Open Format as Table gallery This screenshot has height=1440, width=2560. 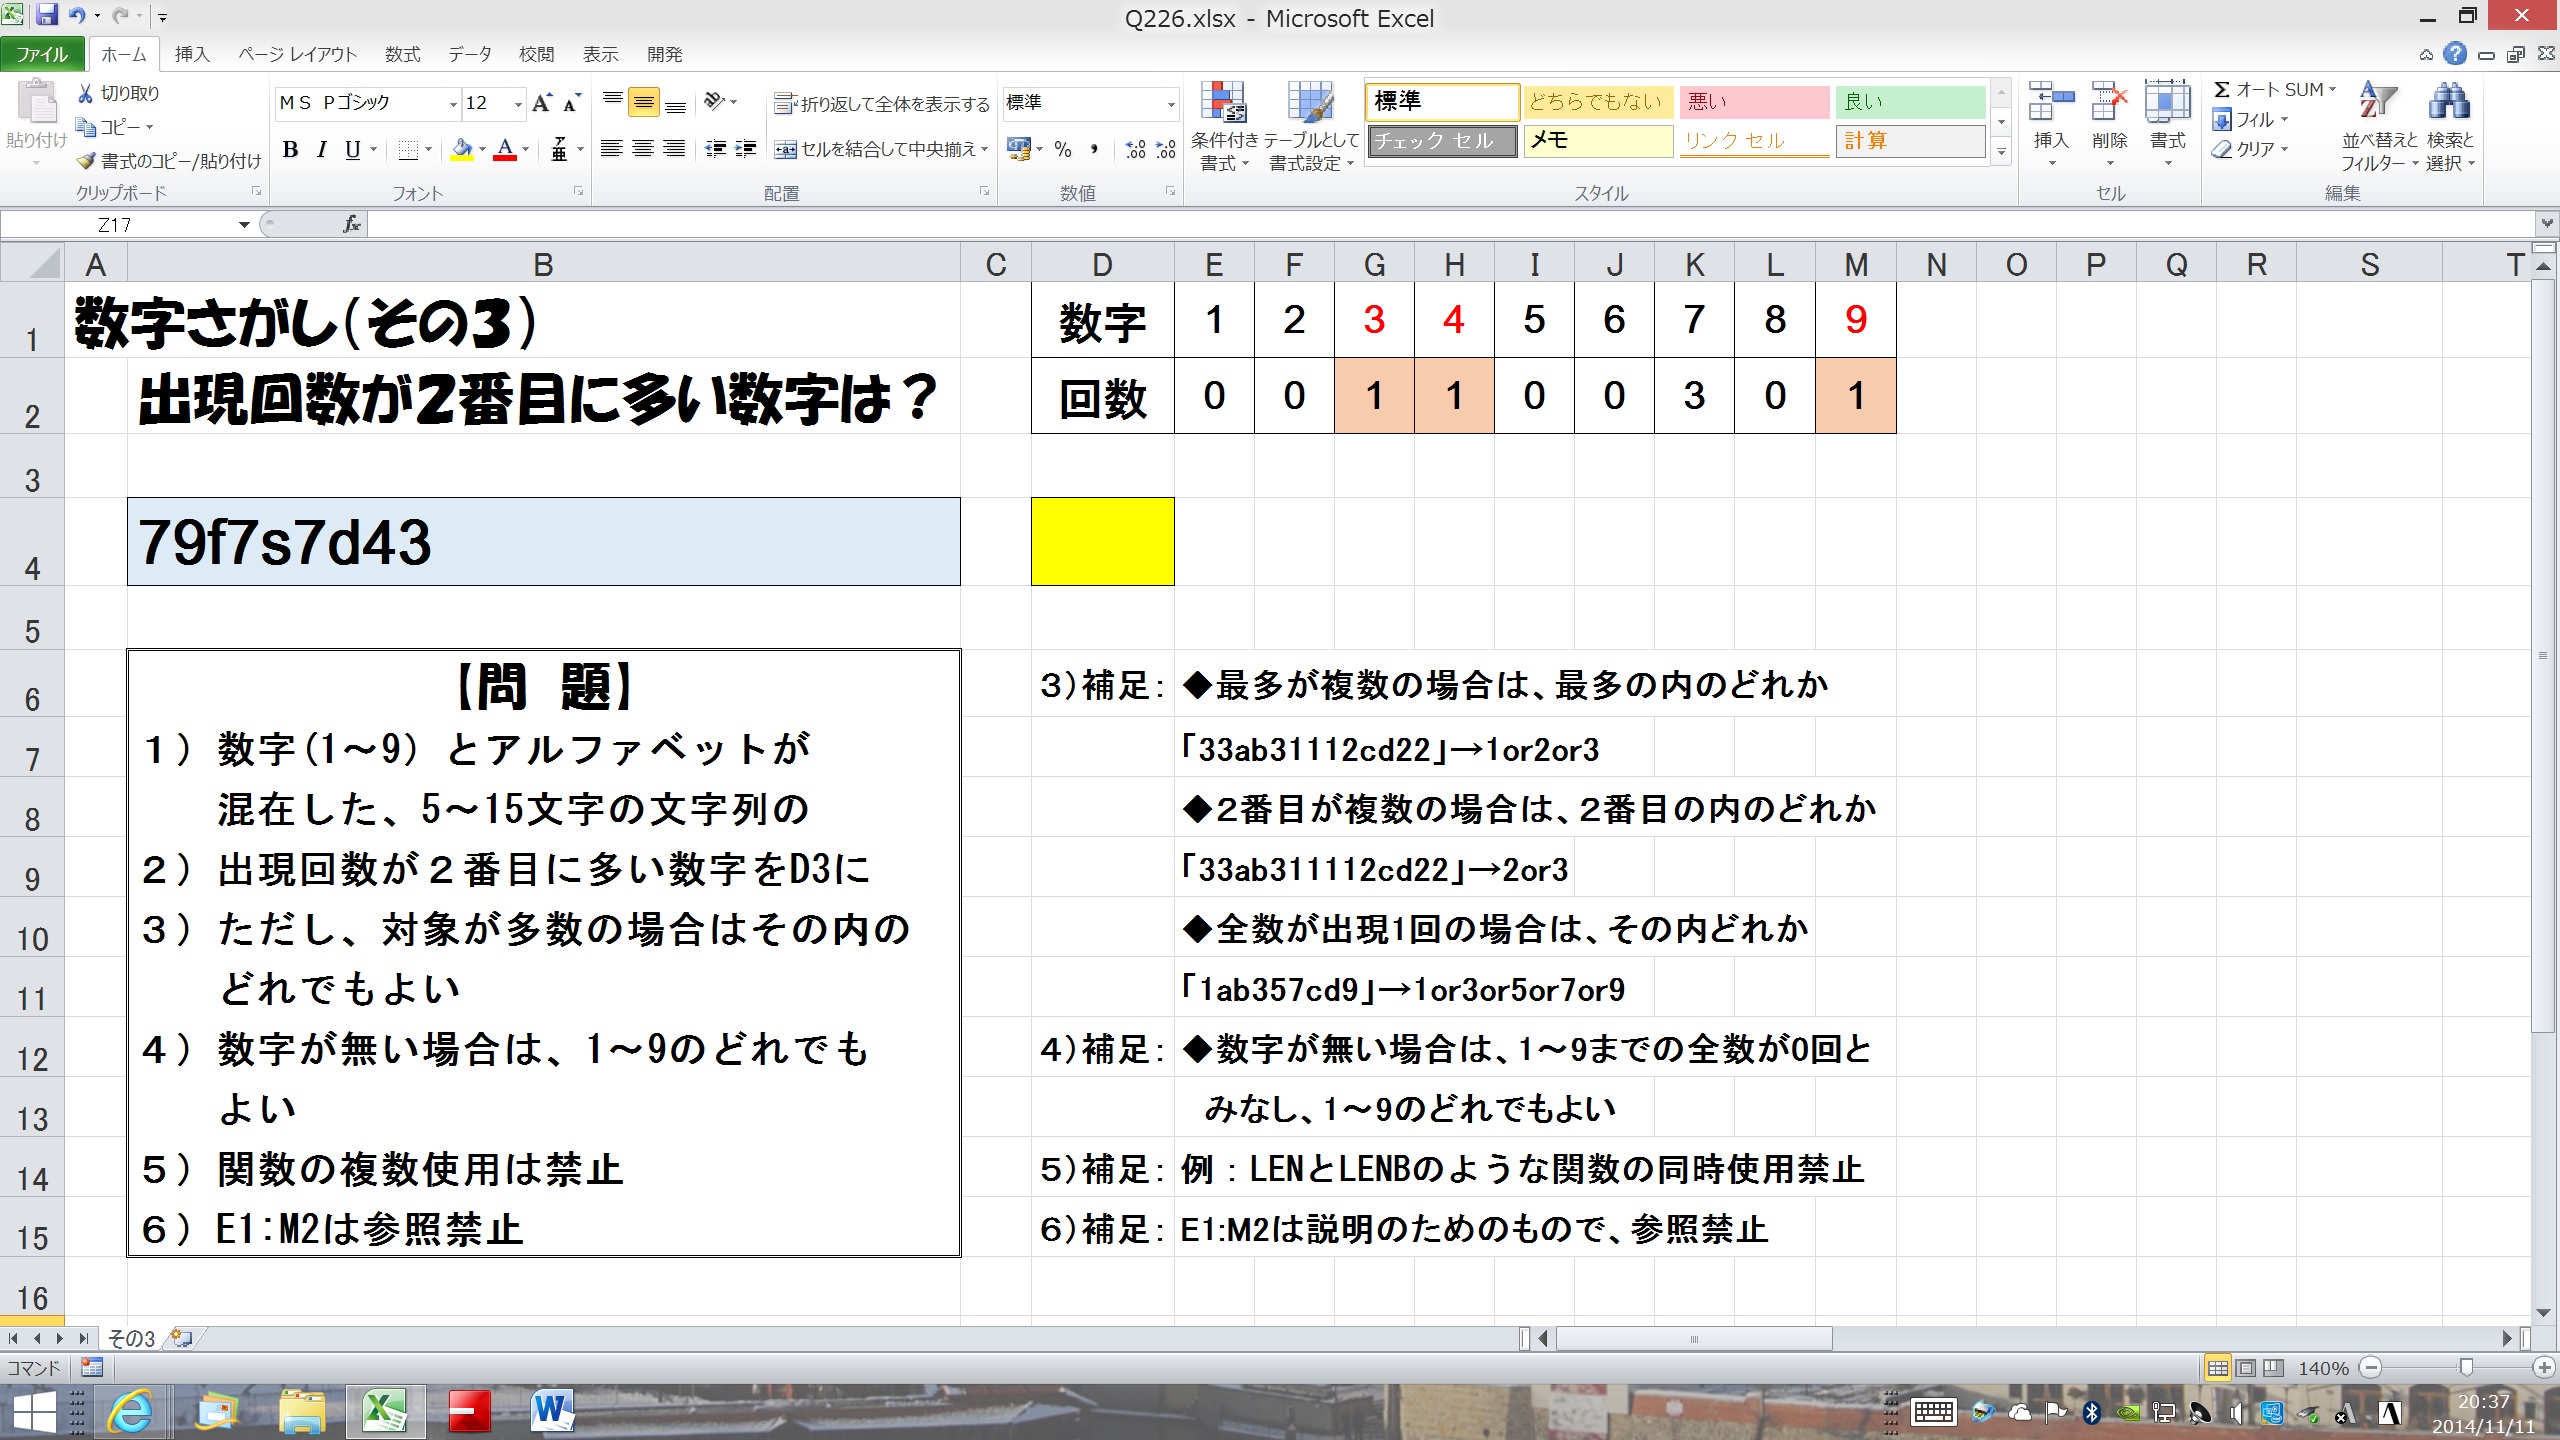tap(1312, 126)
